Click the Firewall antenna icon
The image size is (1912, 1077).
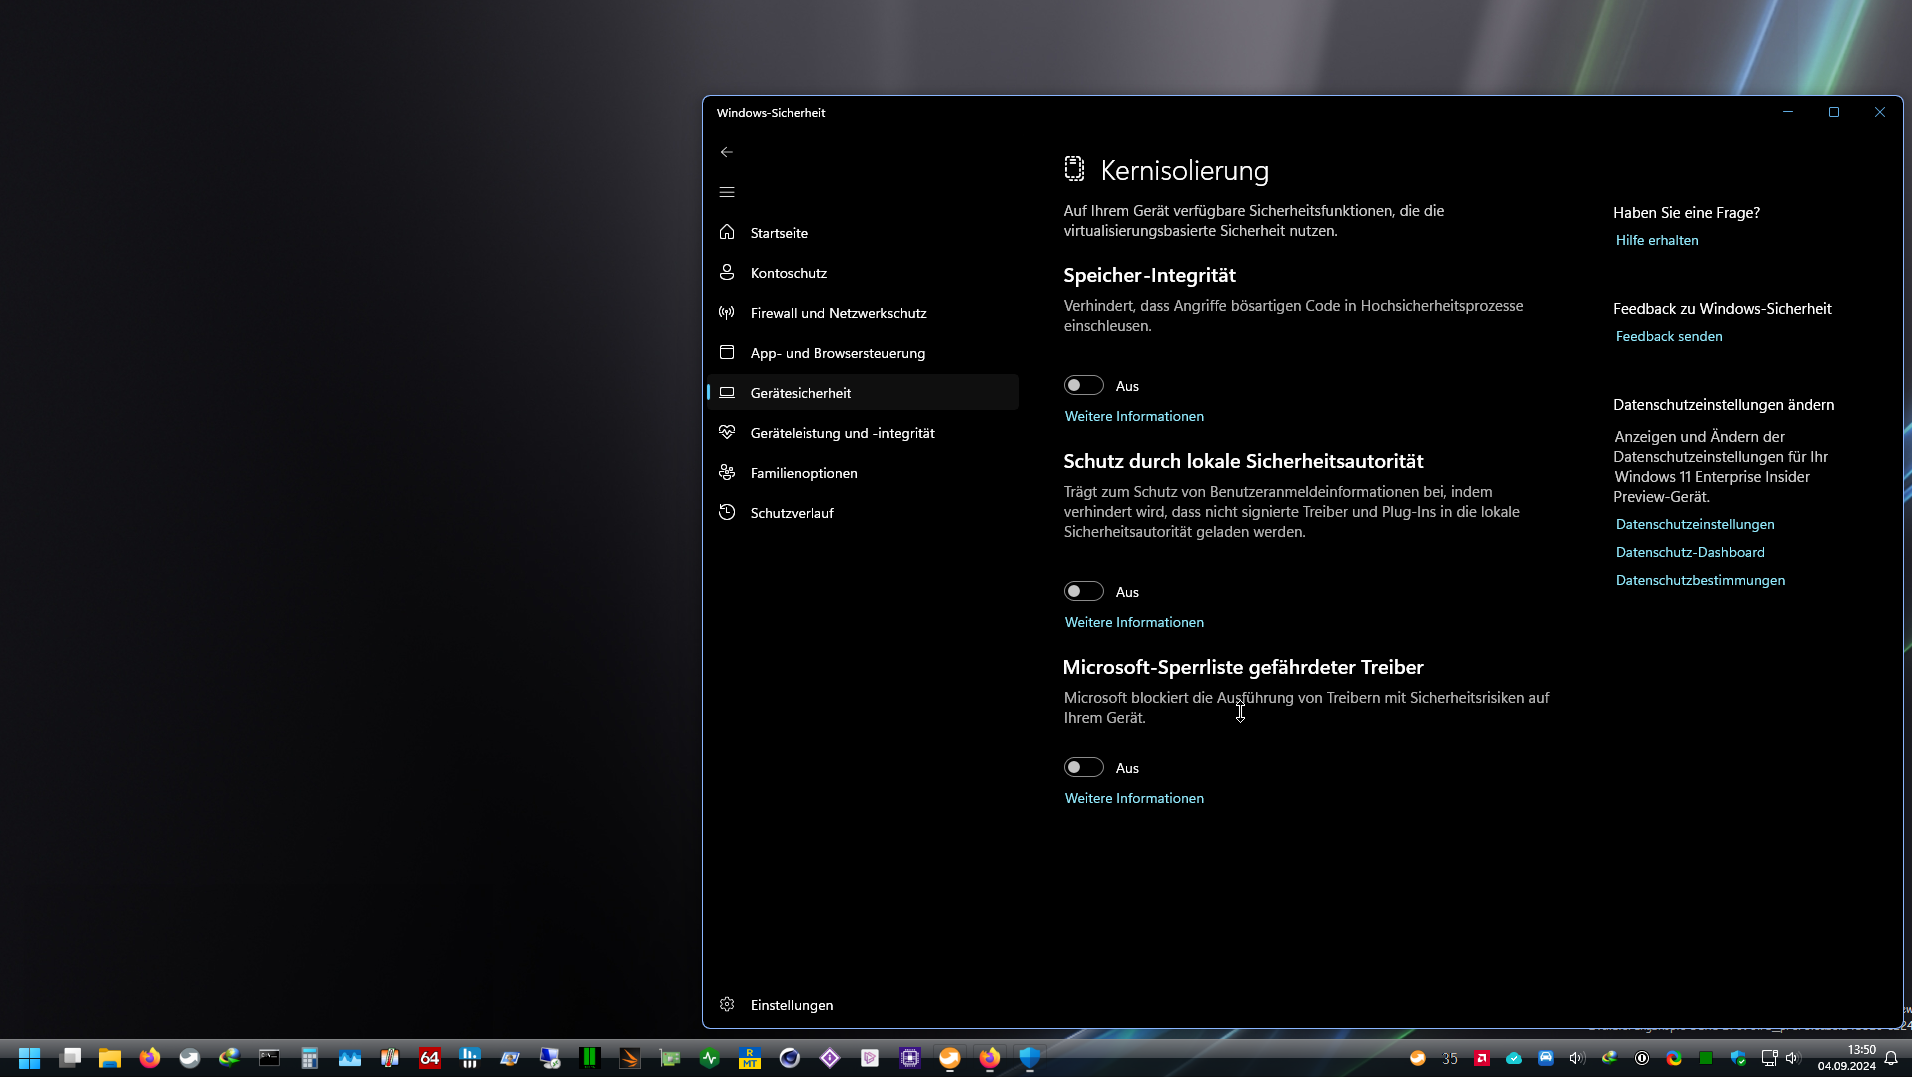(727, 312)
